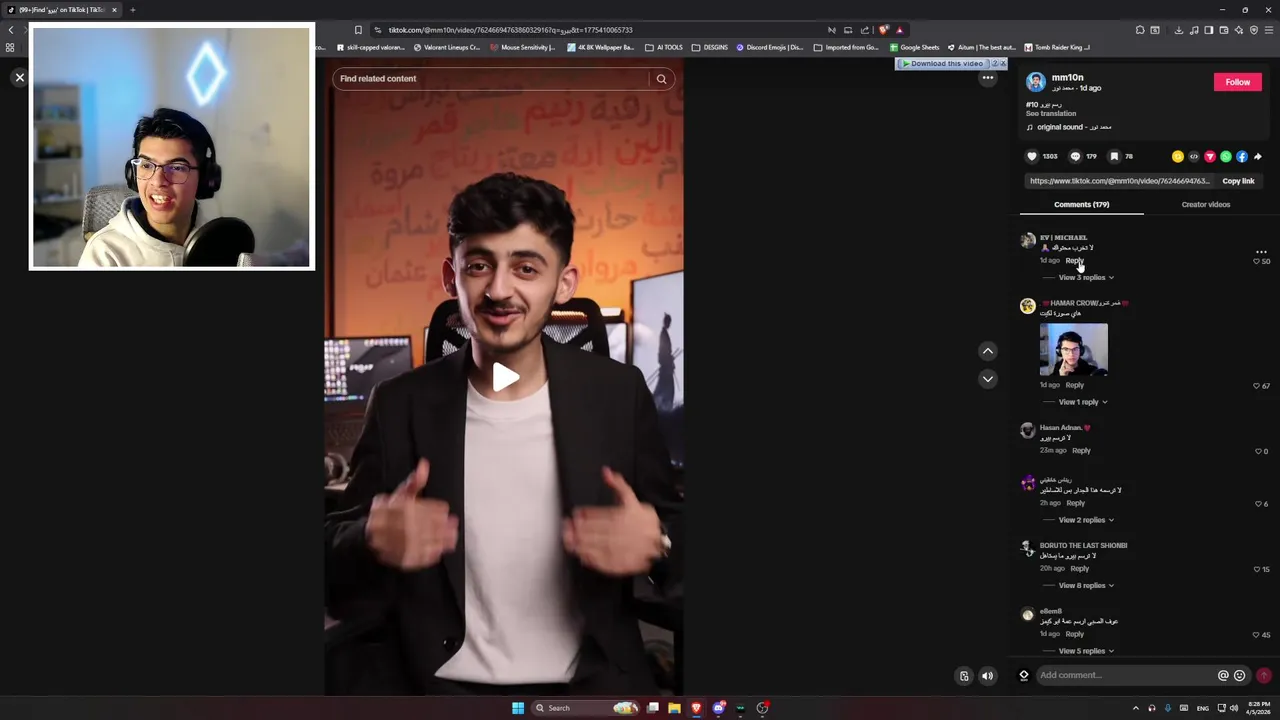Expand View 5 replies
This screenshot has width=1280, height=720.
point(1086,651)
